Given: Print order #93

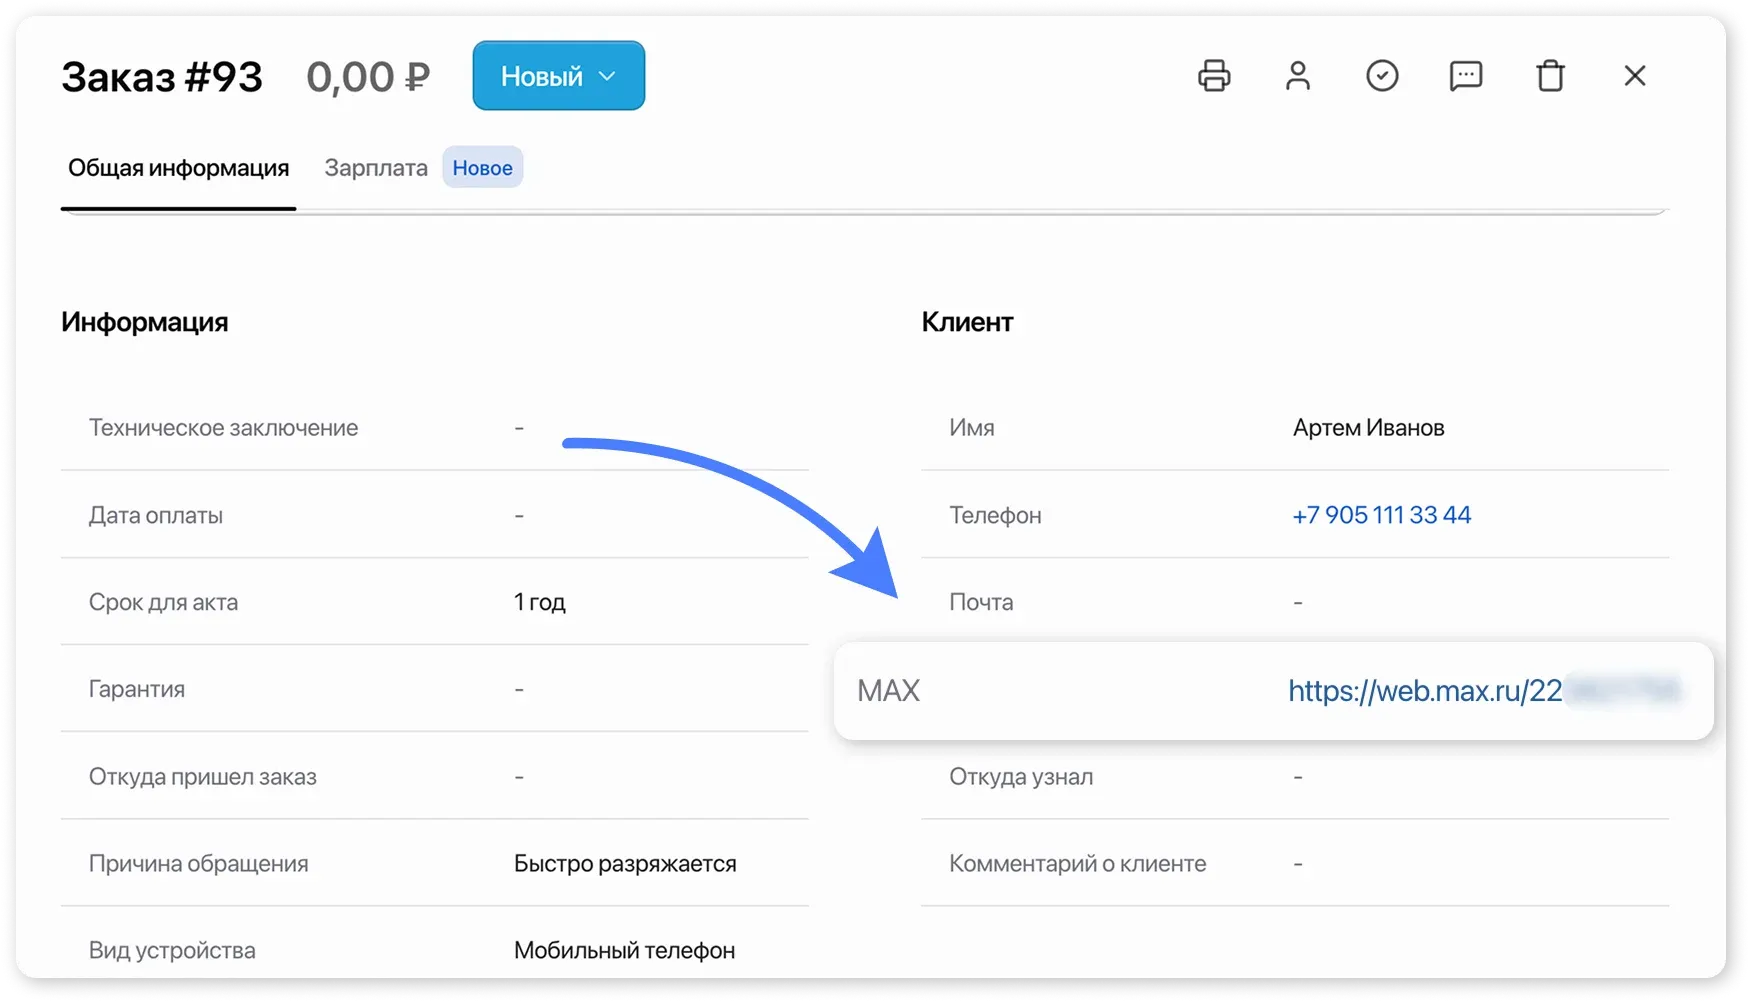Looking at the screenshot, I should point(1213,75).
